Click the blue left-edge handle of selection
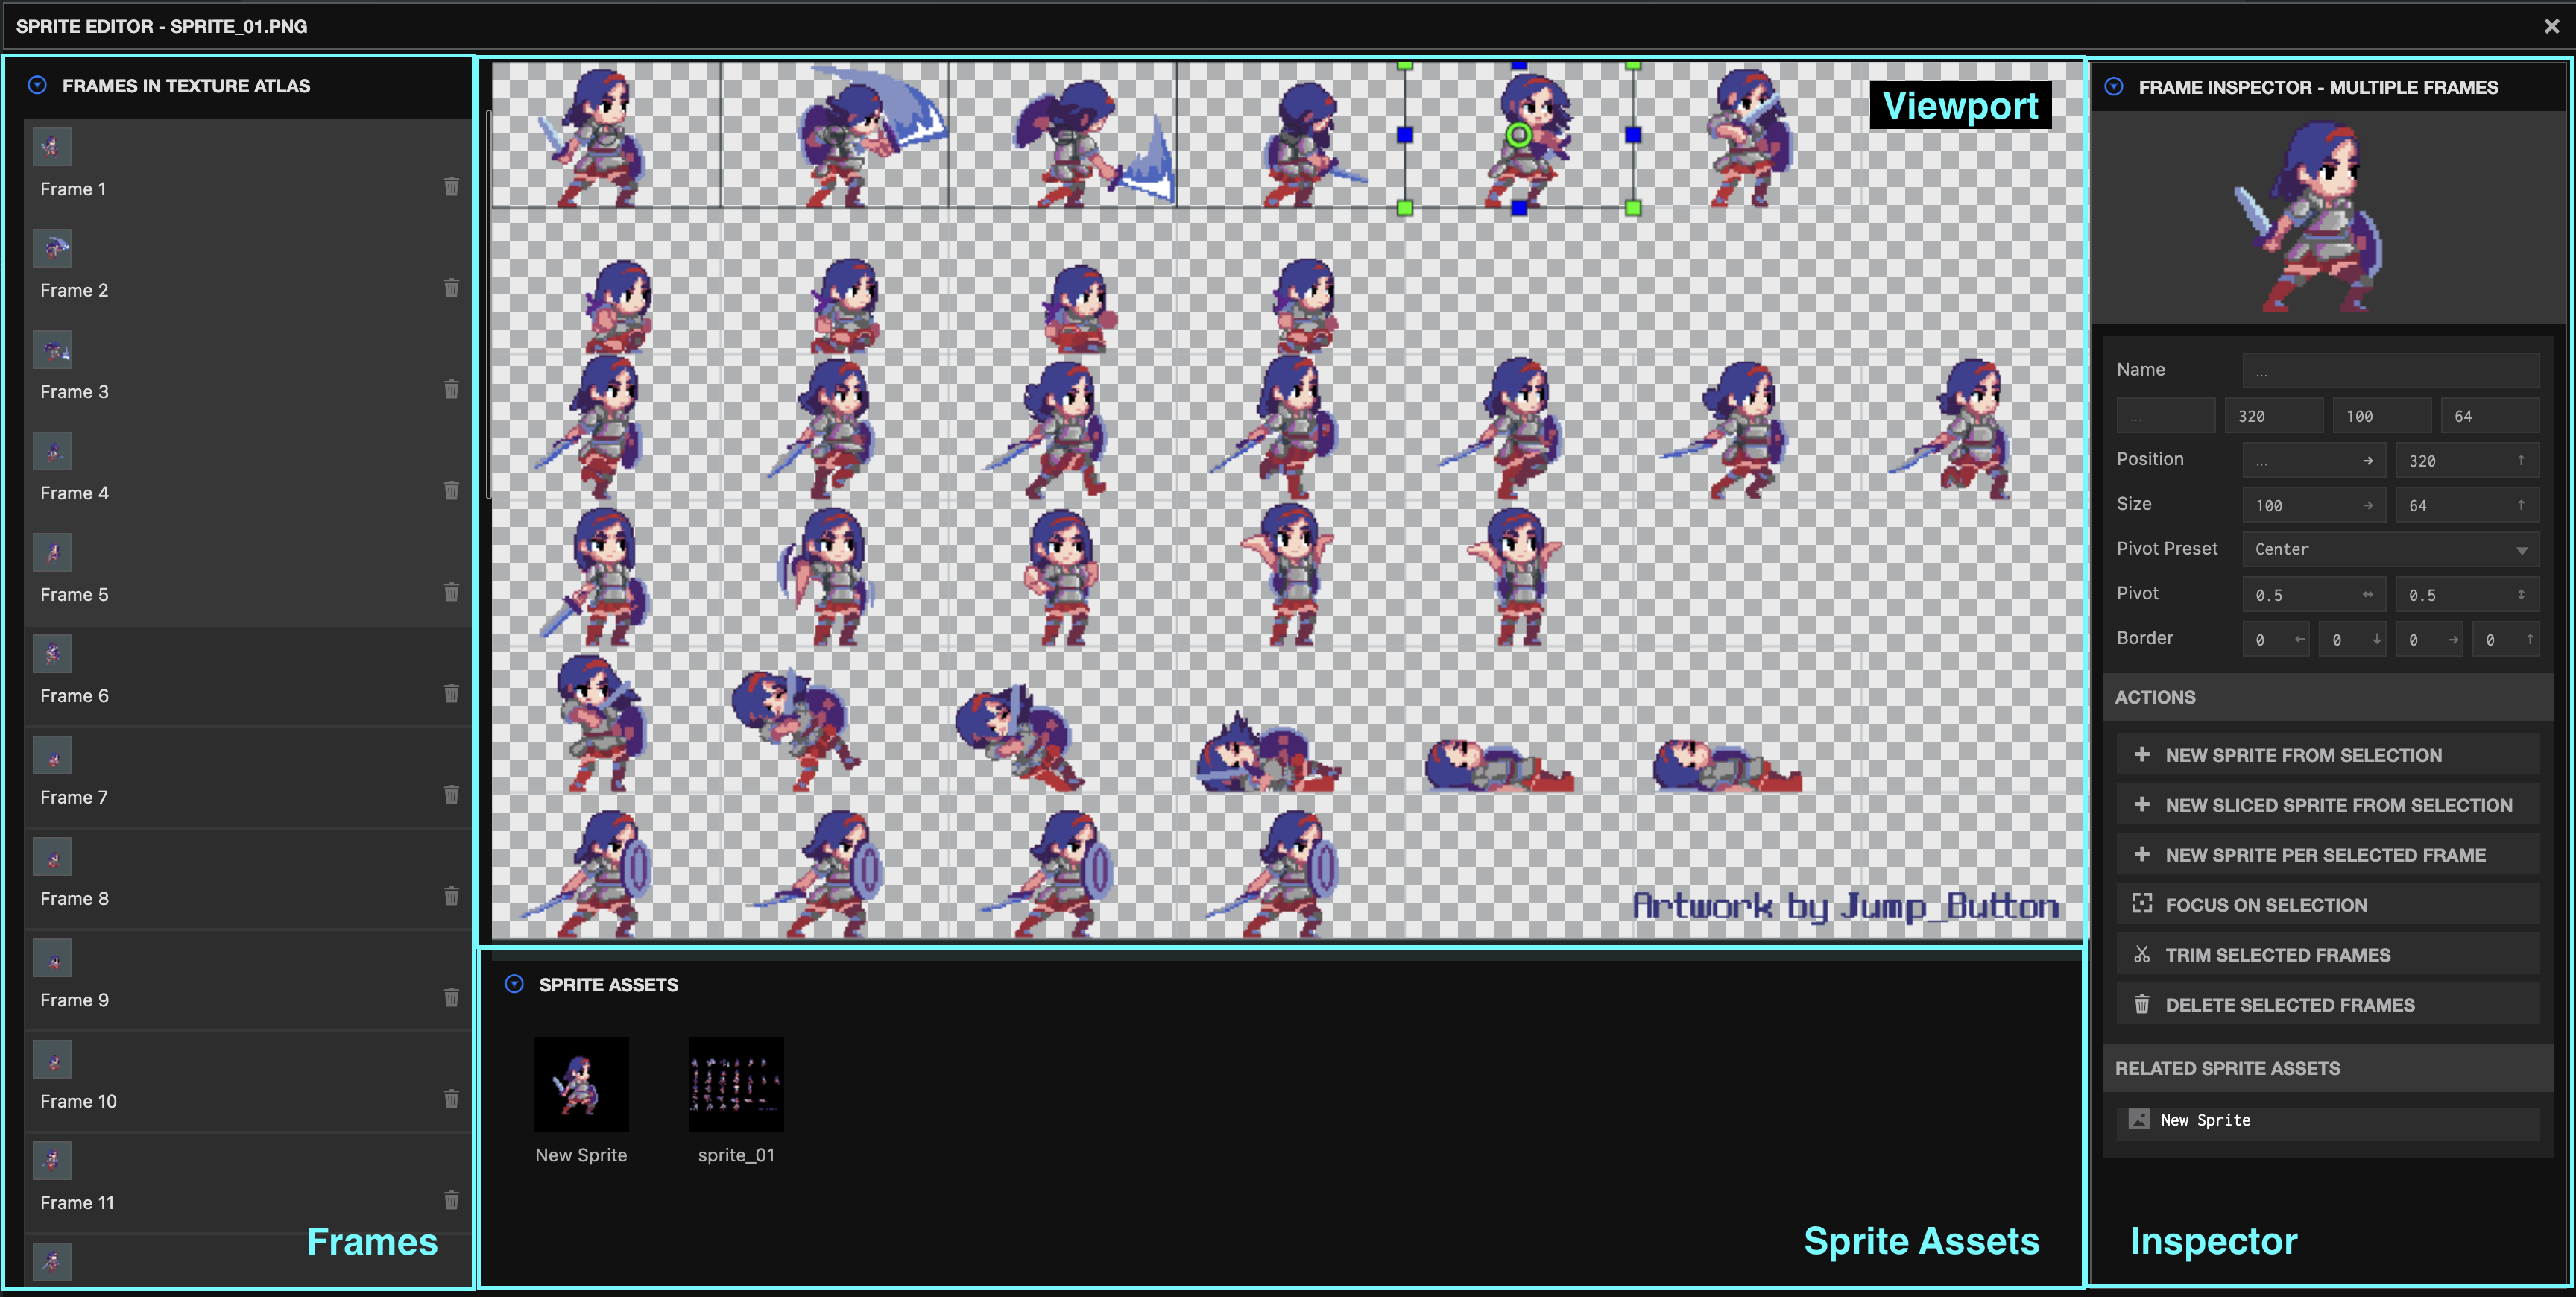The image size is (2576, 1297). point(1404,134)
